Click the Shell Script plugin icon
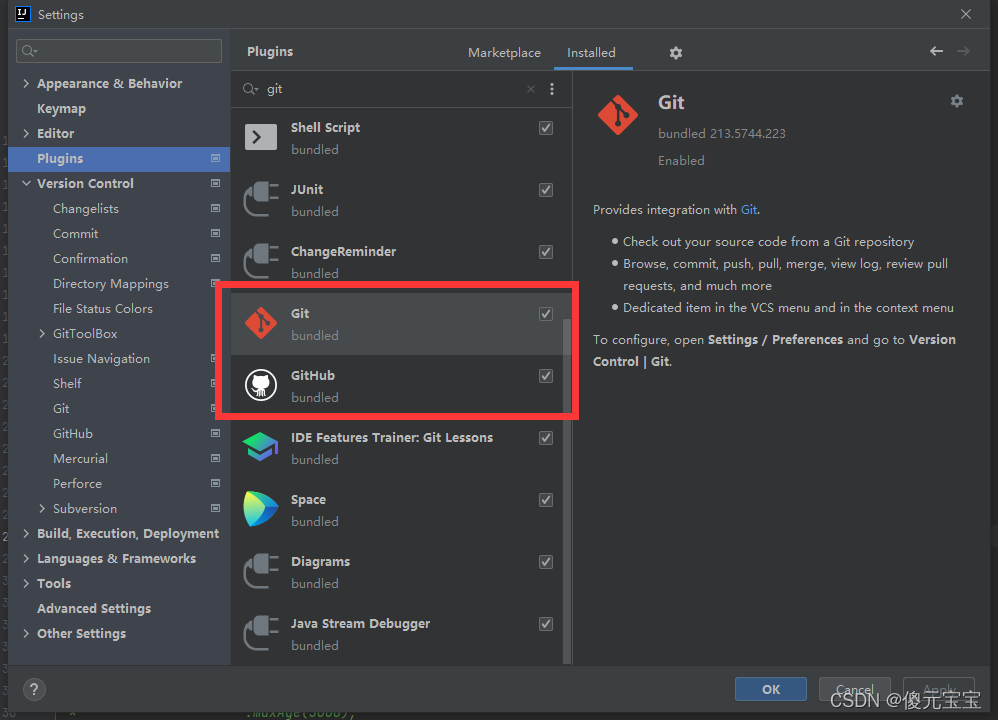998x720 pixels. tap(261, 137)
